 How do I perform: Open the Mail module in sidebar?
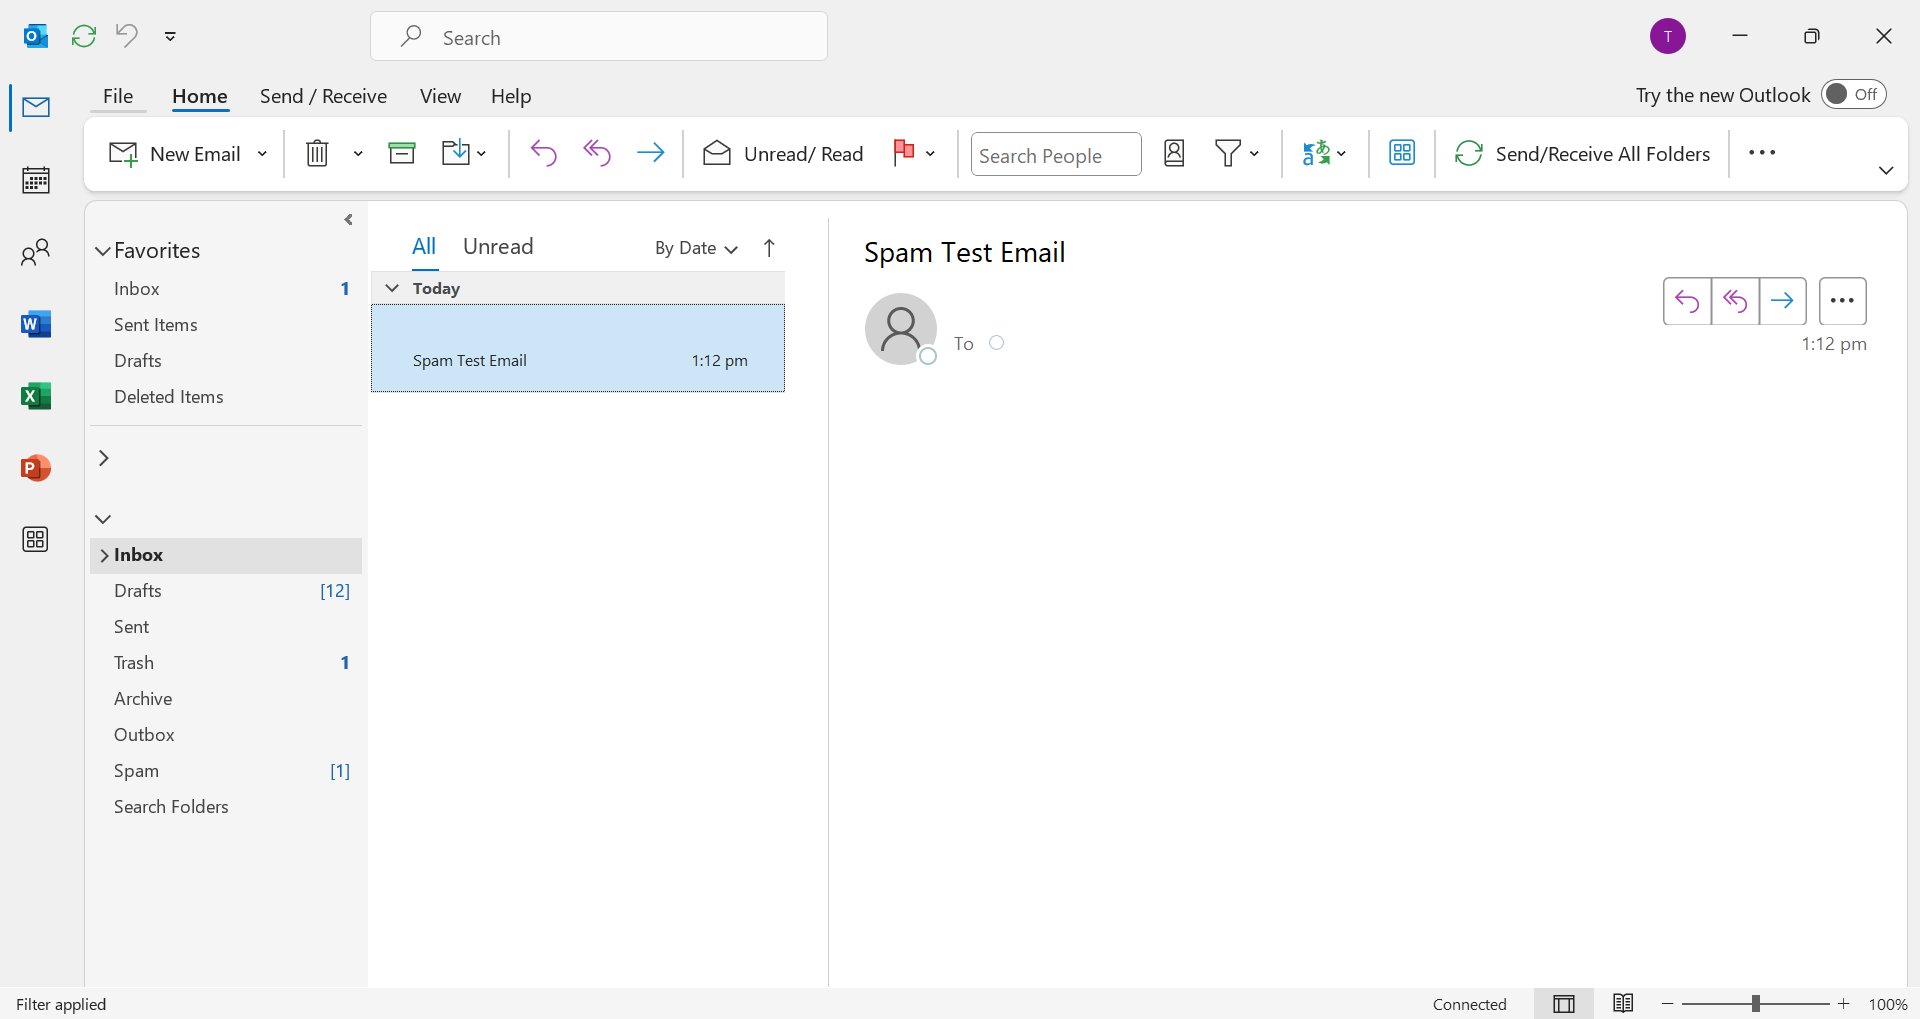36,107
